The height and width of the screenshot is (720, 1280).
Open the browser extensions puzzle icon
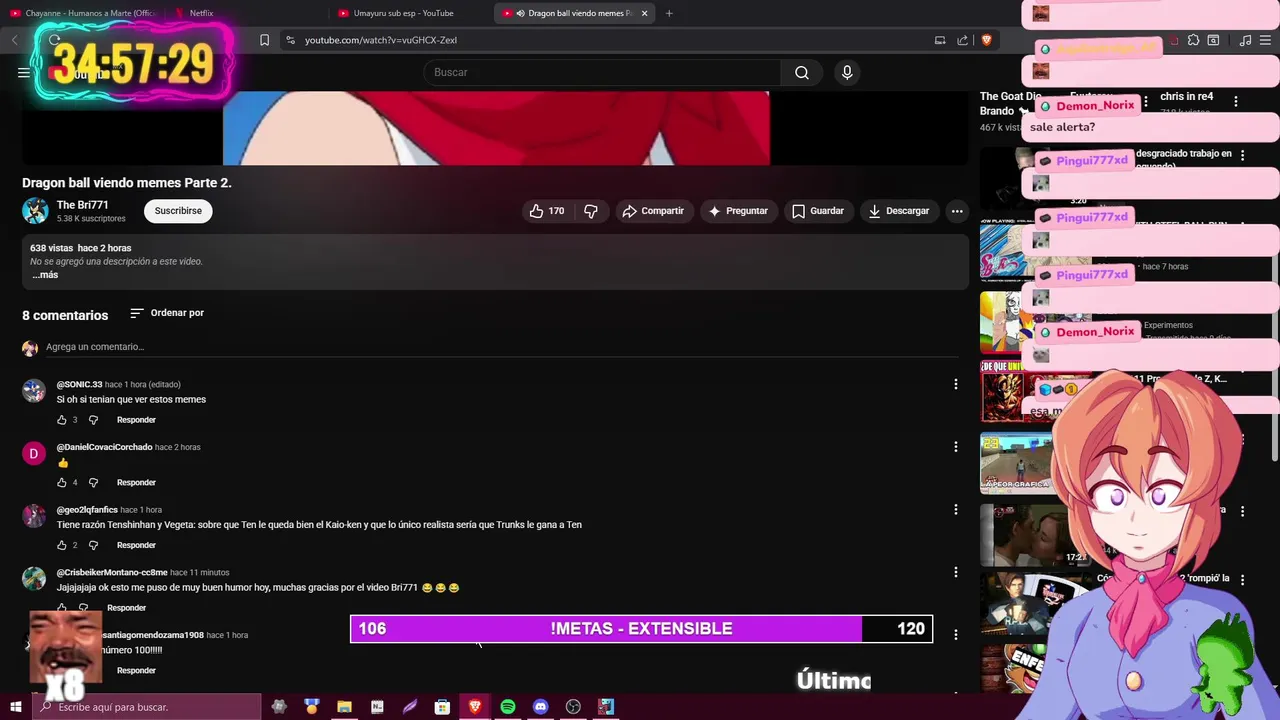pyautogui.click(x=1193, y=40)
